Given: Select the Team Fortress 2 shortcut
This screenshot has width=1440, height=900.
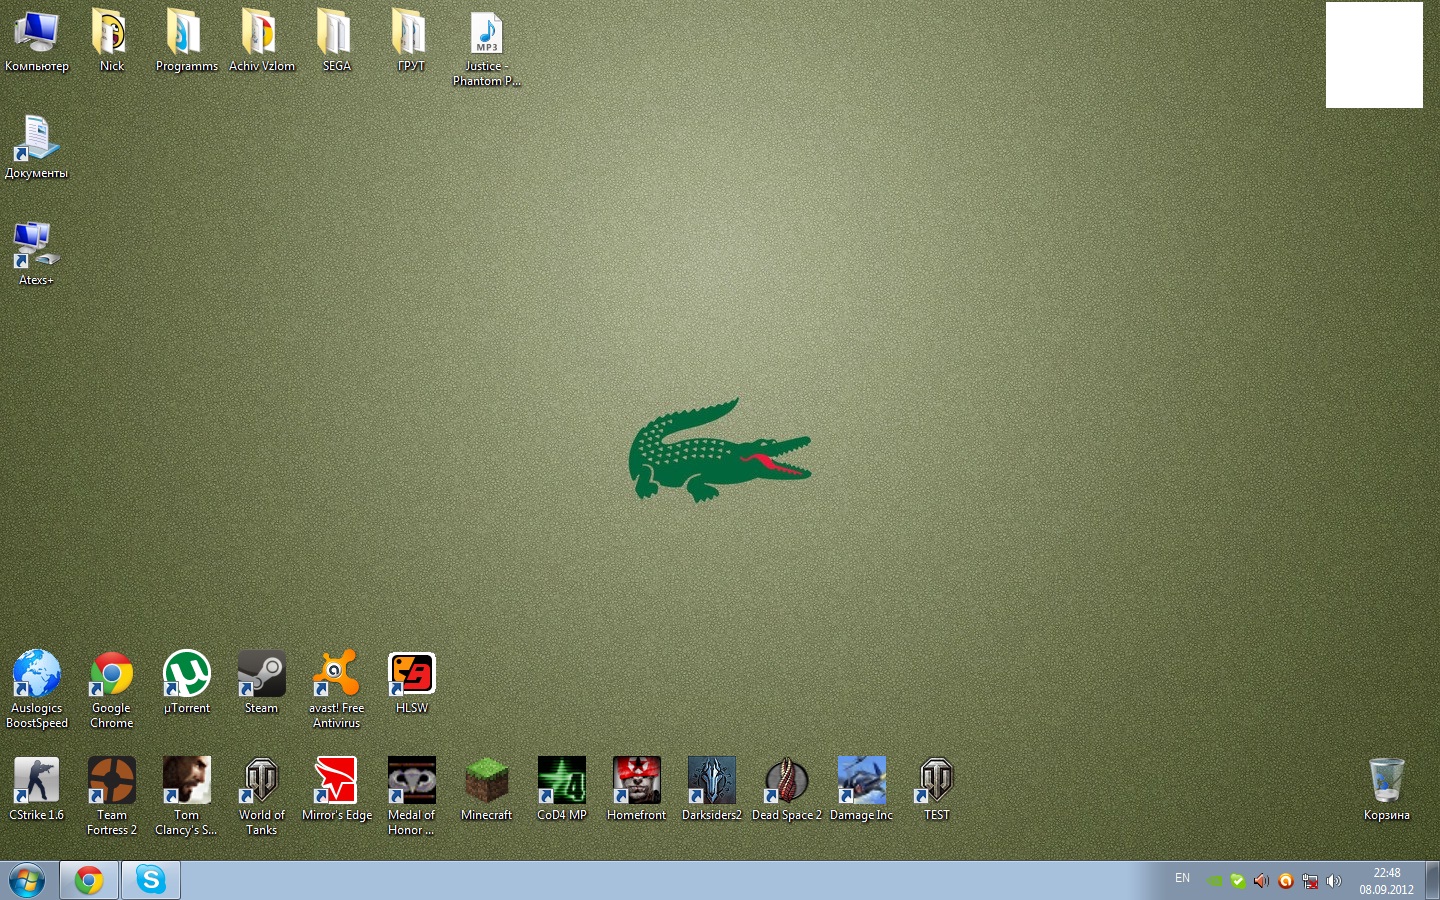Looking at the screenshot, I should tap(112, 797).
